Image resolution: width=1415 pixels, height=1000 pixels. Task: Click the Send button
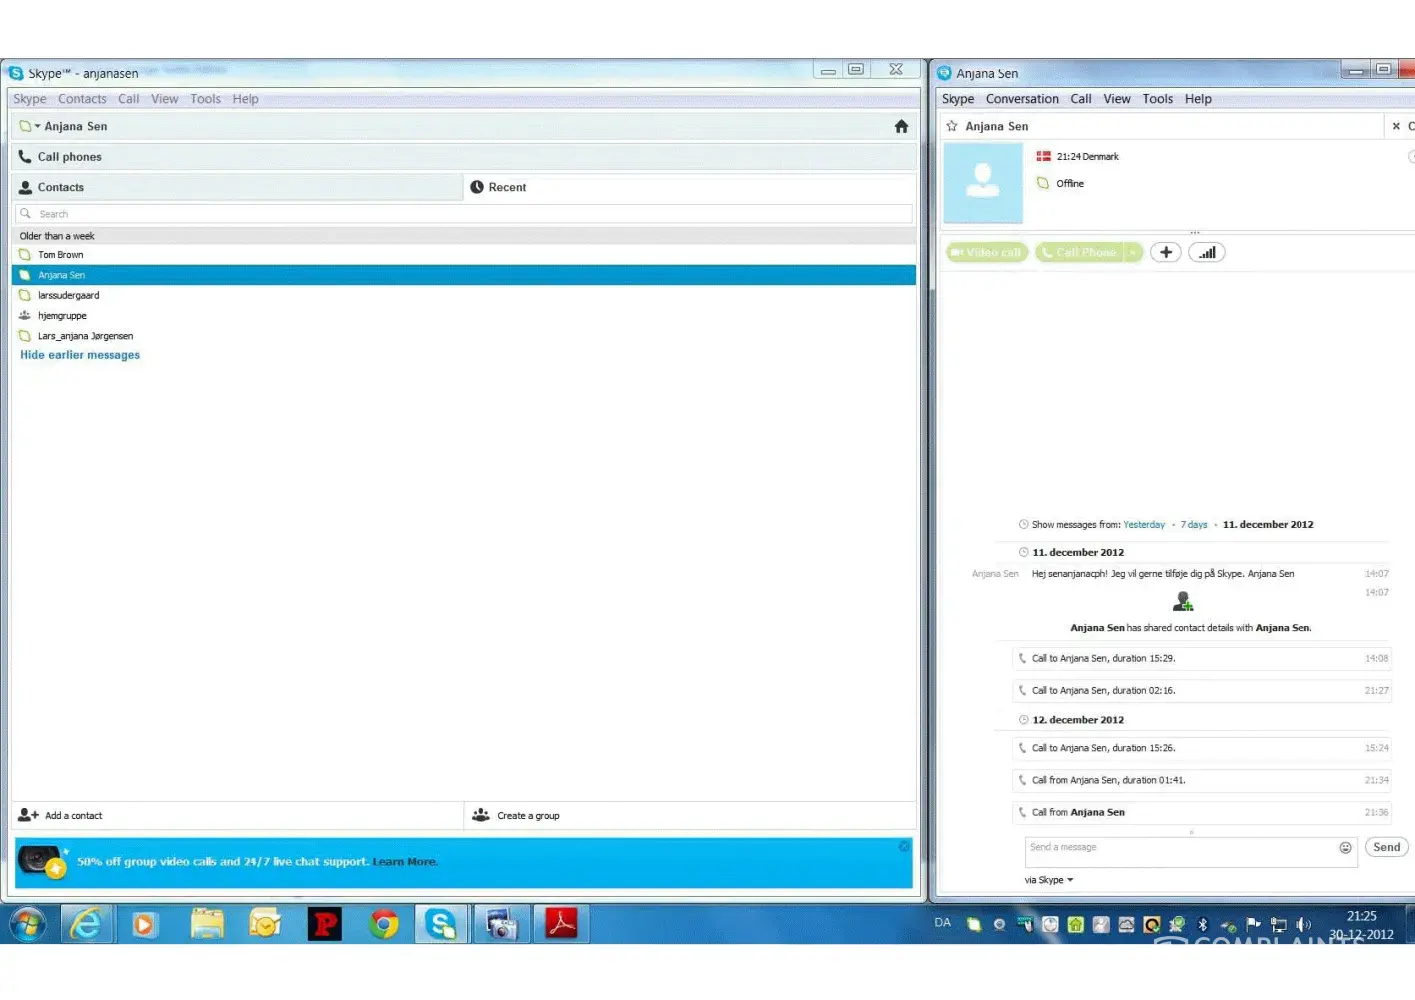[x=1386, y=847]
